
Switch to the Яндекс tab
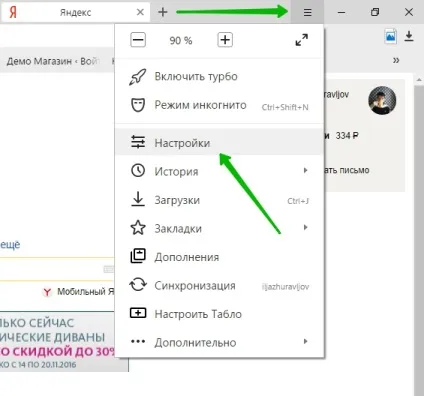tap(75, 12)
